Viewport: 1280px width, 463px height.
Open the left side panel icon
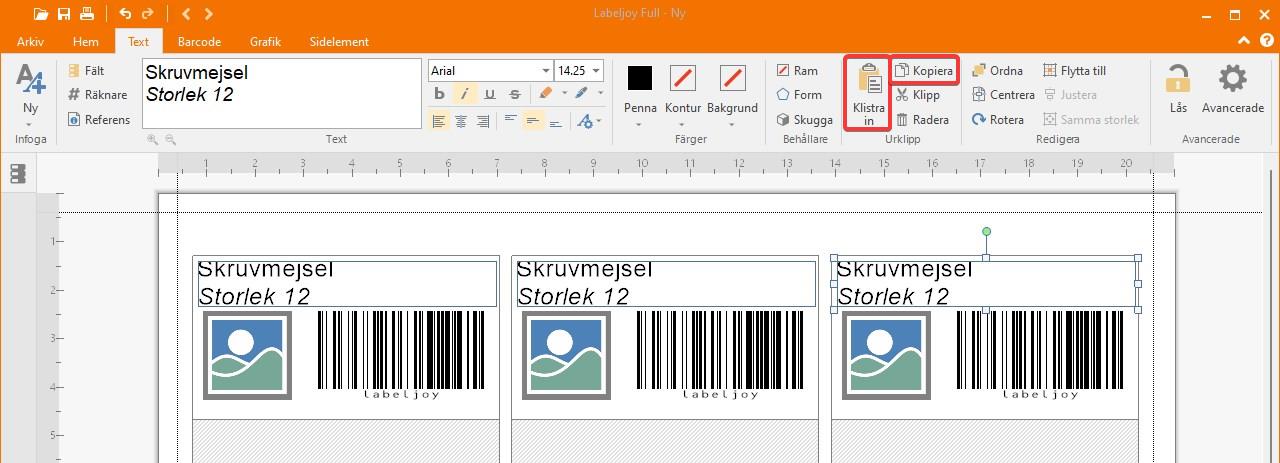(18, 174)
